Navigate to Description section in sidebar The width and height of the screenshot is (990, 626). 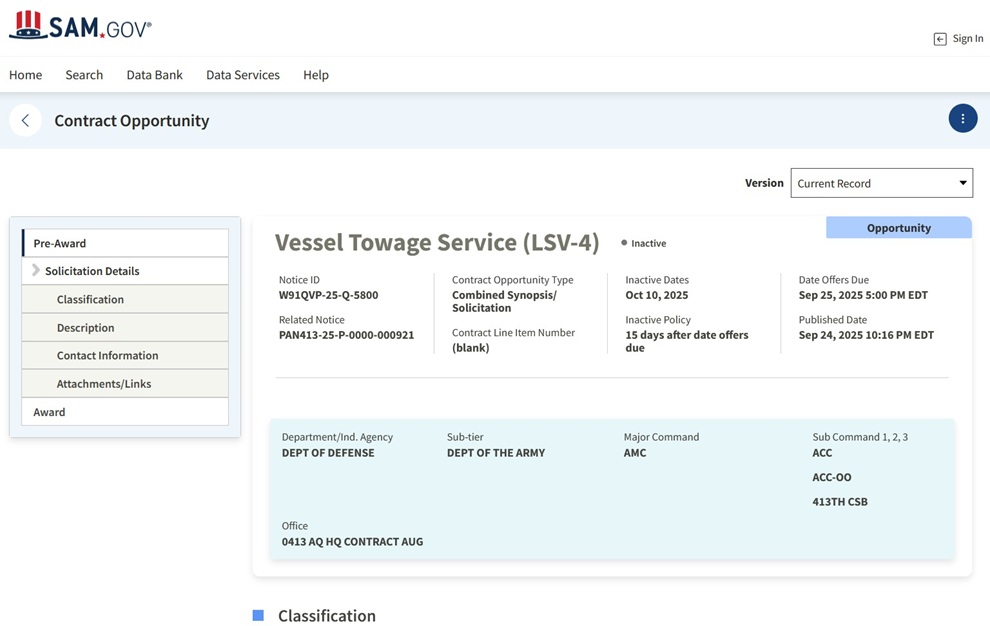(x=85, y=327)
